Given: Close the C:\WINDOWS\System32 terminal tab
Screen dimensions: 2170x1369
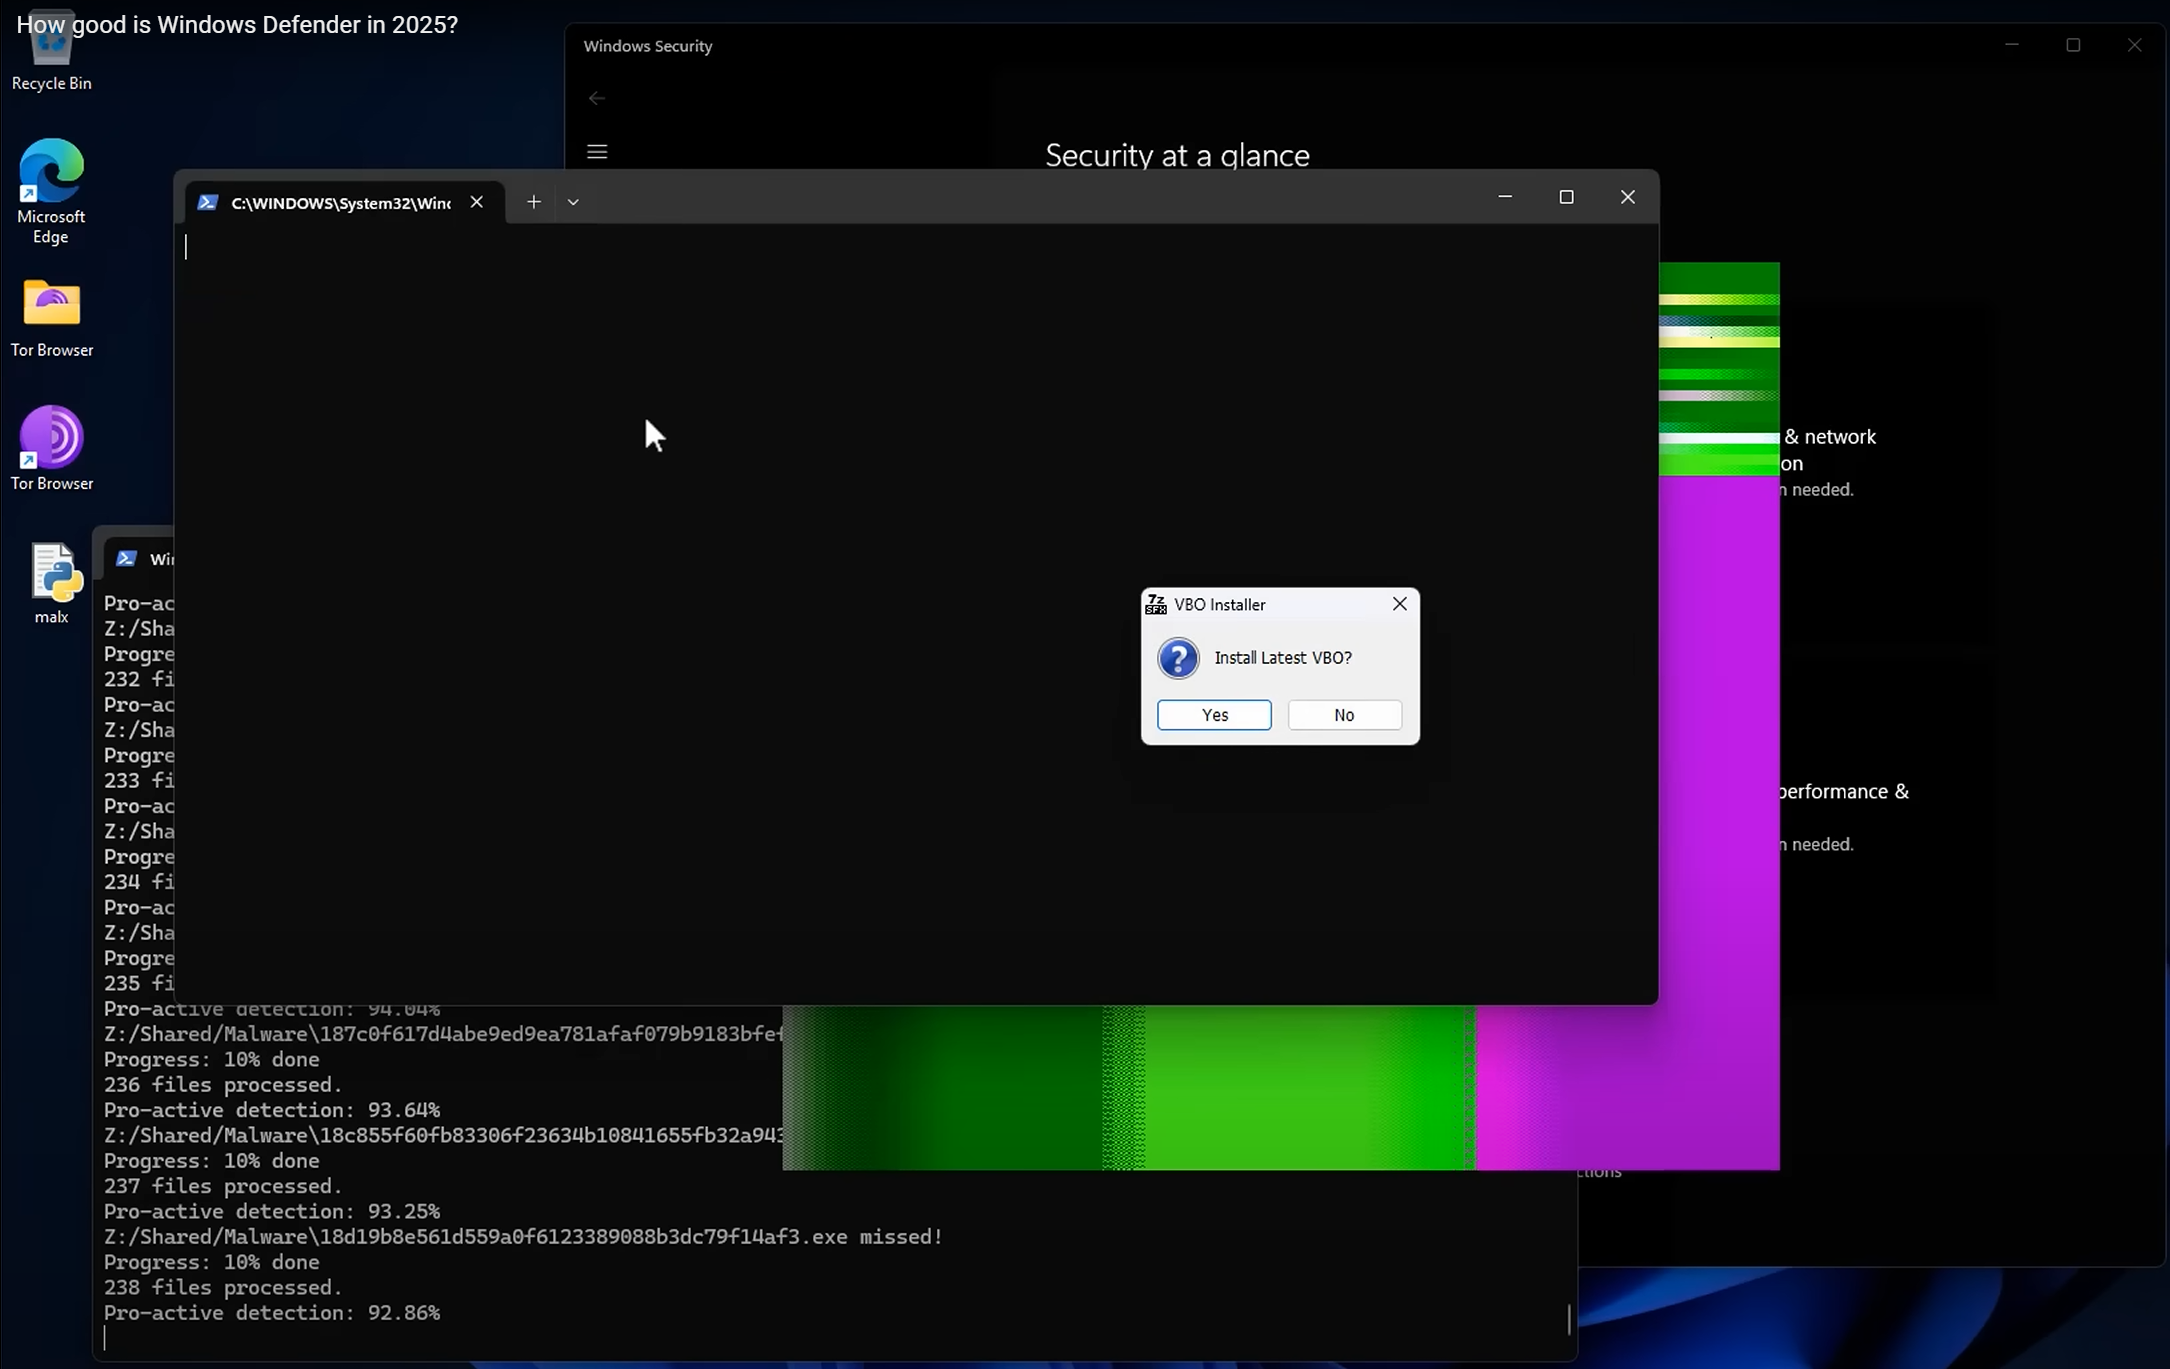Looking at the screenshot, I should (x=477, y=202).
